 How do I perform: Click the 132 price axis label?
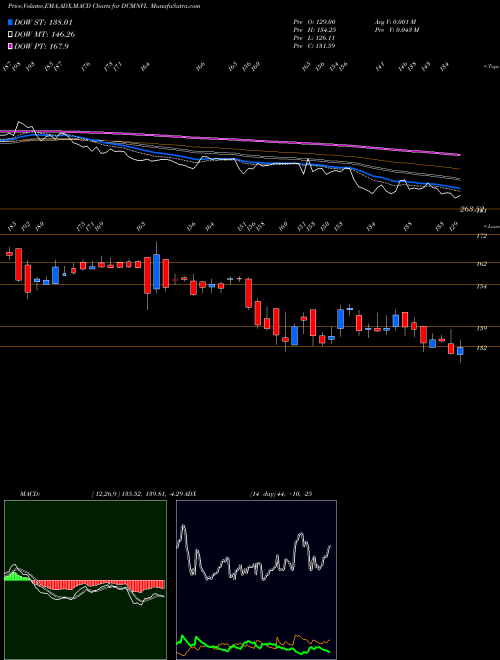[482, 348]
